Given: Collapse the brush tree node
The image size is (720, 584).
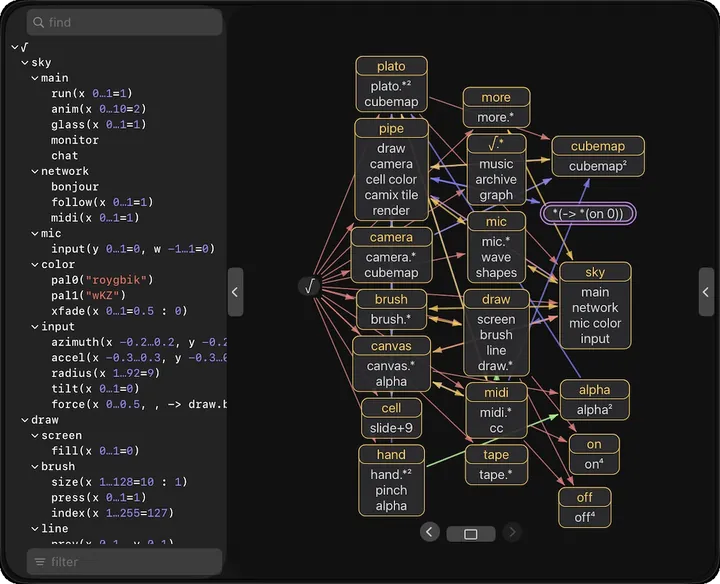Looking at the screenshot, I should pos(34,466).
